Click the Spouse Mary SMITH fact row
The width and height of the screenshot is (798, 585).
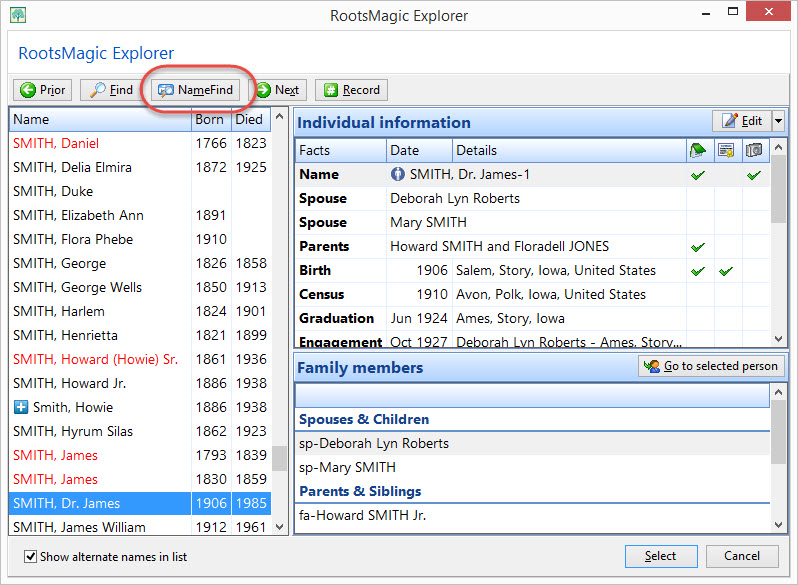click(x=532, y=222)
